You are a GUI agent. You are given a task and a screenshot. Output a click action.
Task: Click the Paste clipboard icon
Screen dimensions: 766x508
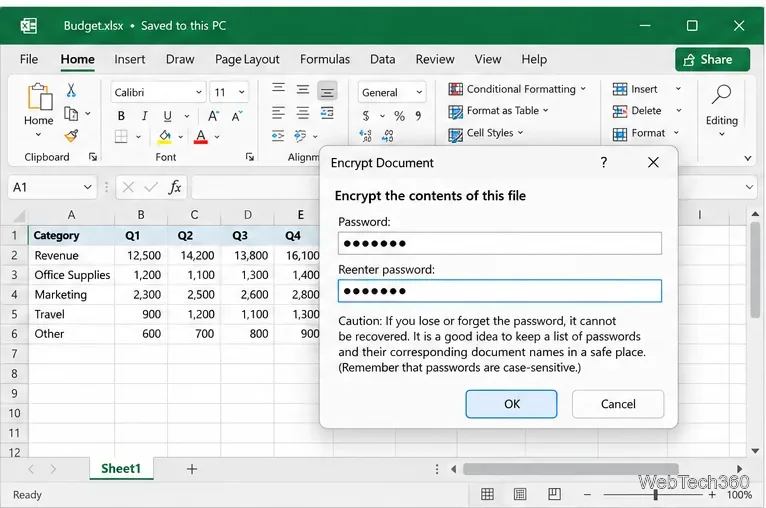click(x=40, y=97)
